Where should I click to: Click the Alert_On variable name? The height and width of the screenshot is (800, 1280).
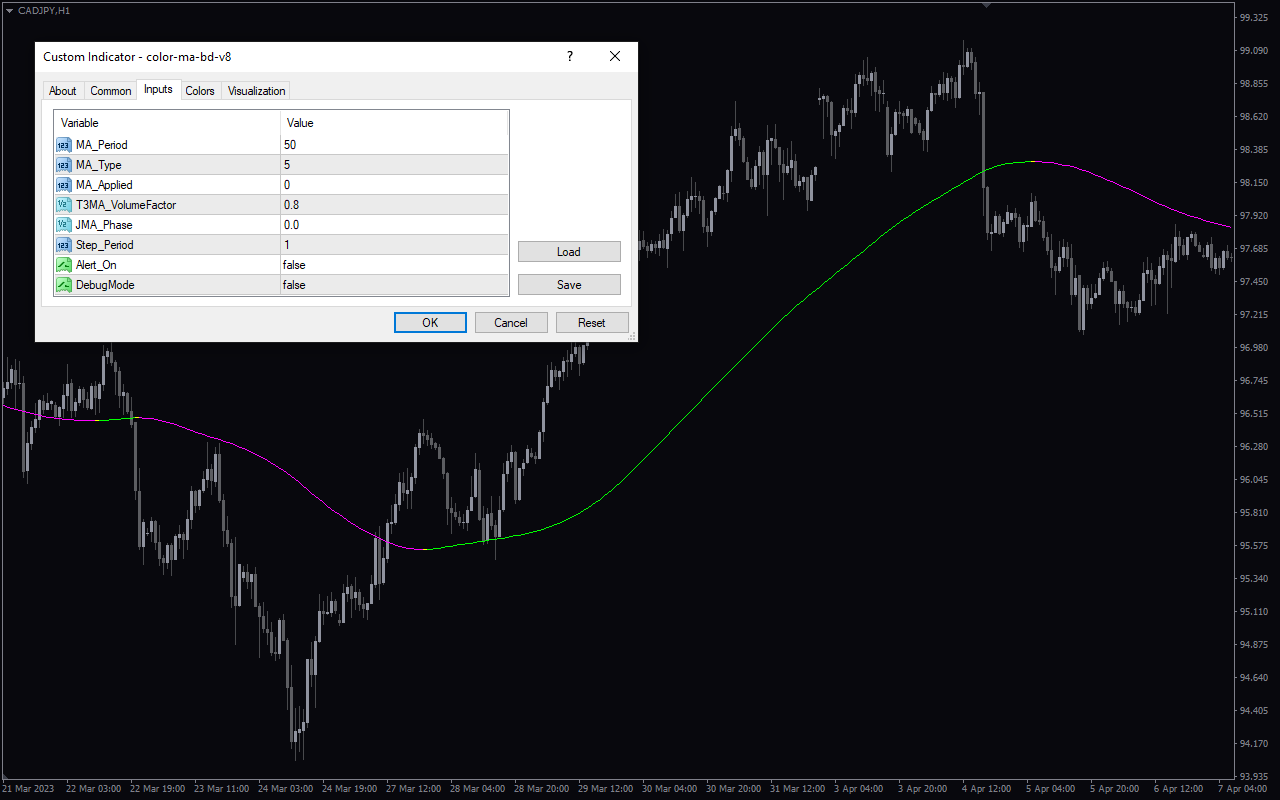pos(96,265)
